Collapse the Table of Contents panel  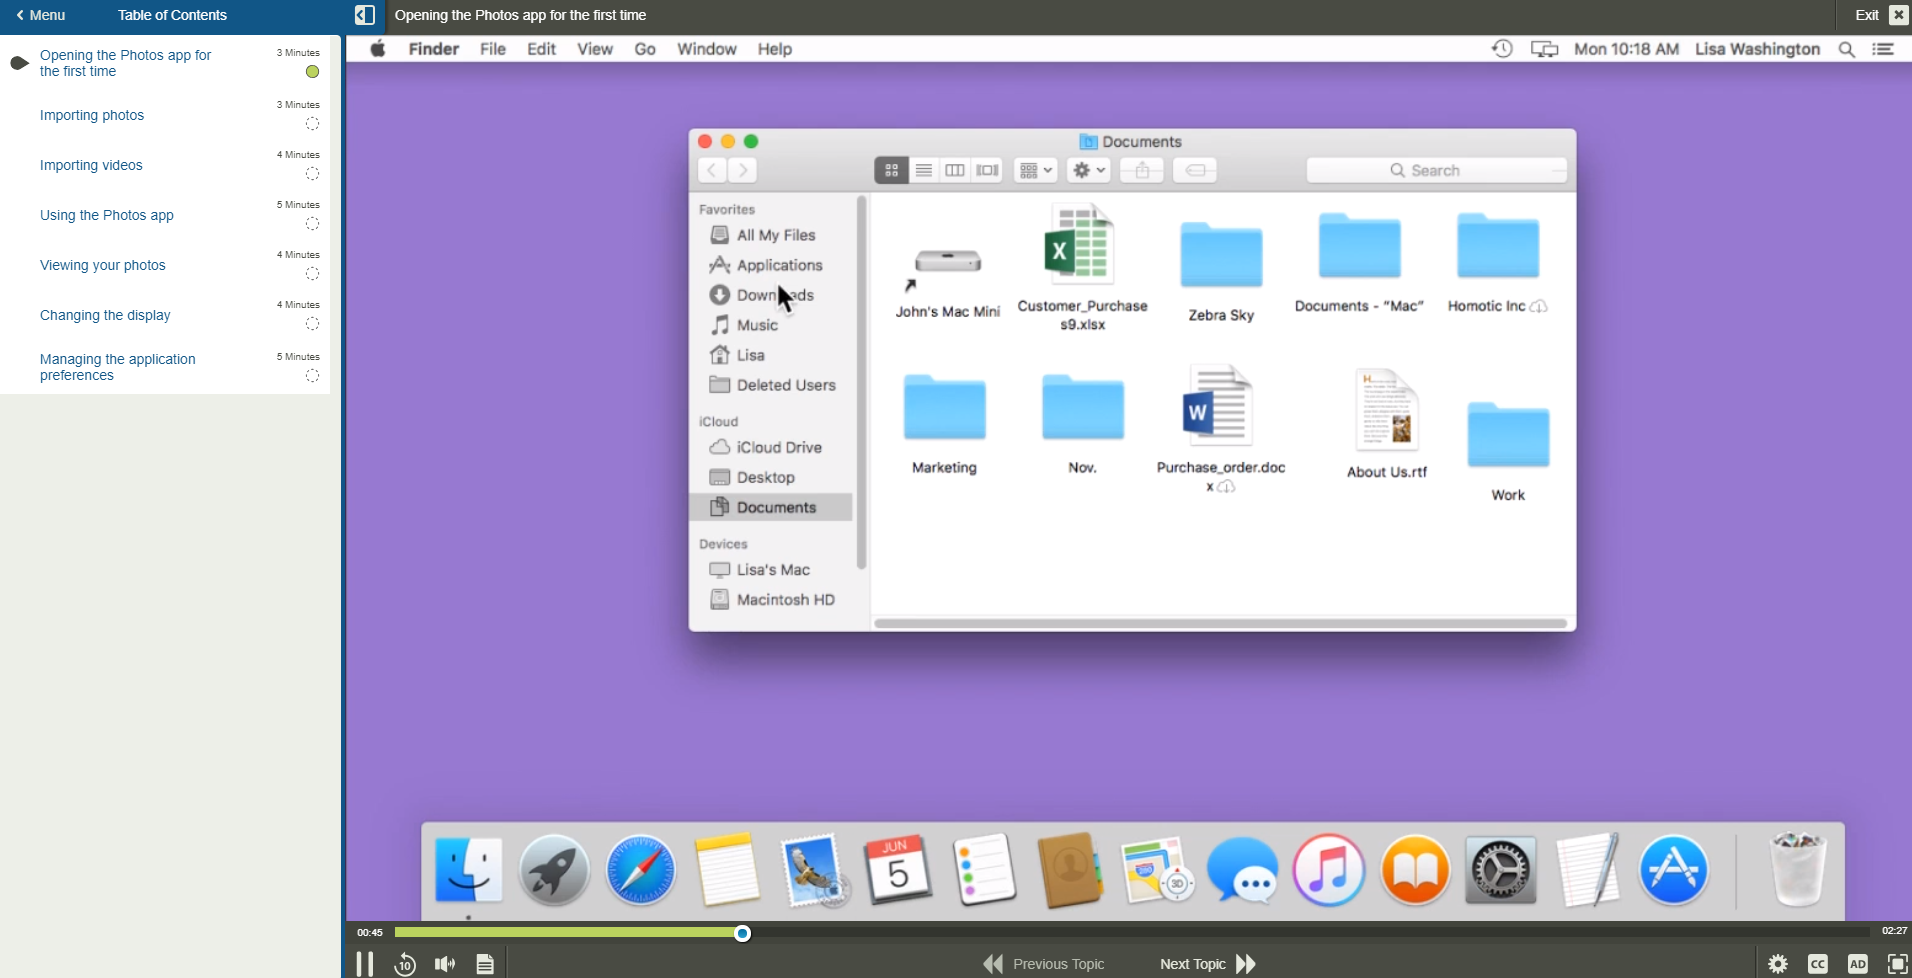pos(364,15)
